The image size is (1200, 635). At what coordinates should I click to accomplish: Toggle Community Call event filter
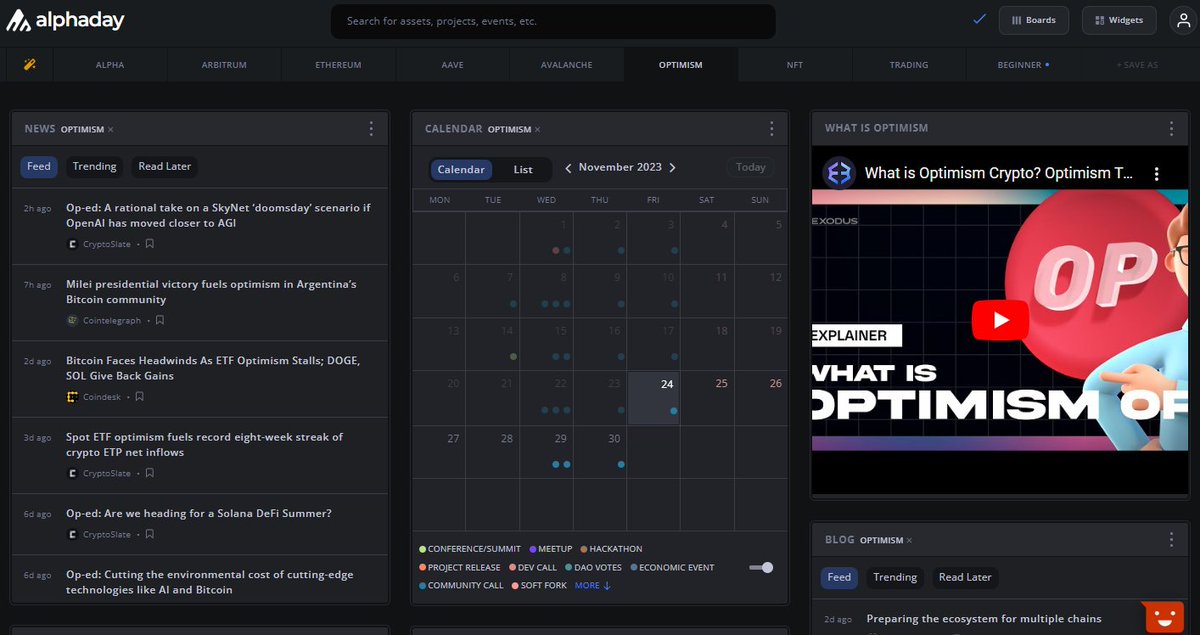(x=461, y=586)
